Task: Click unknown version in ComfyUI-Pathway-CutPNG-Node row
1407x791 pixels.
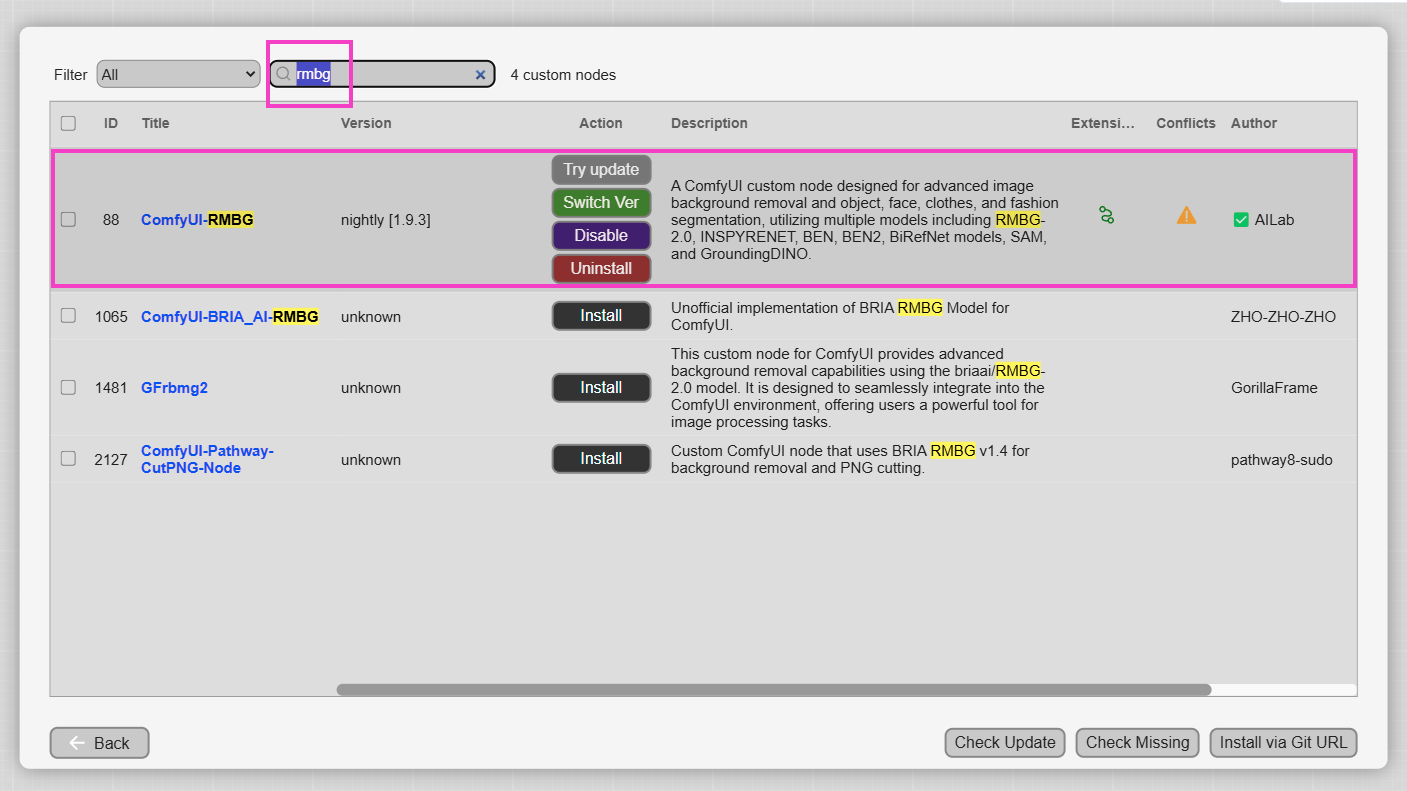Action: (x=371, y=460)
